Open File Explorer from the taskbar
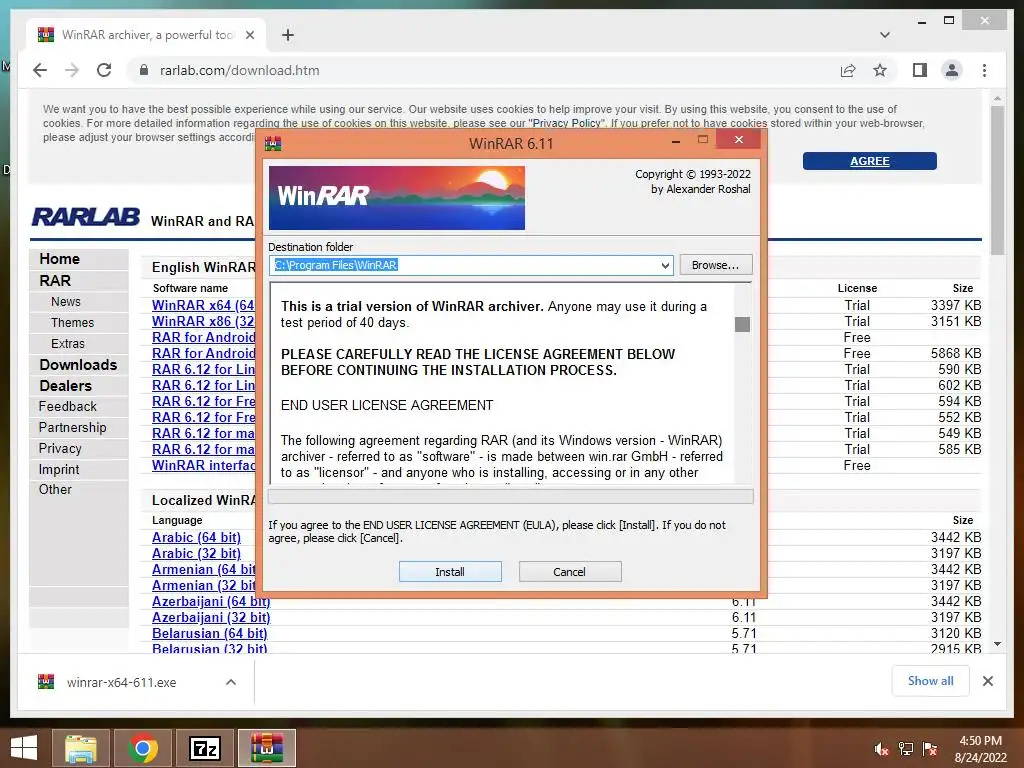 (80, 748)
